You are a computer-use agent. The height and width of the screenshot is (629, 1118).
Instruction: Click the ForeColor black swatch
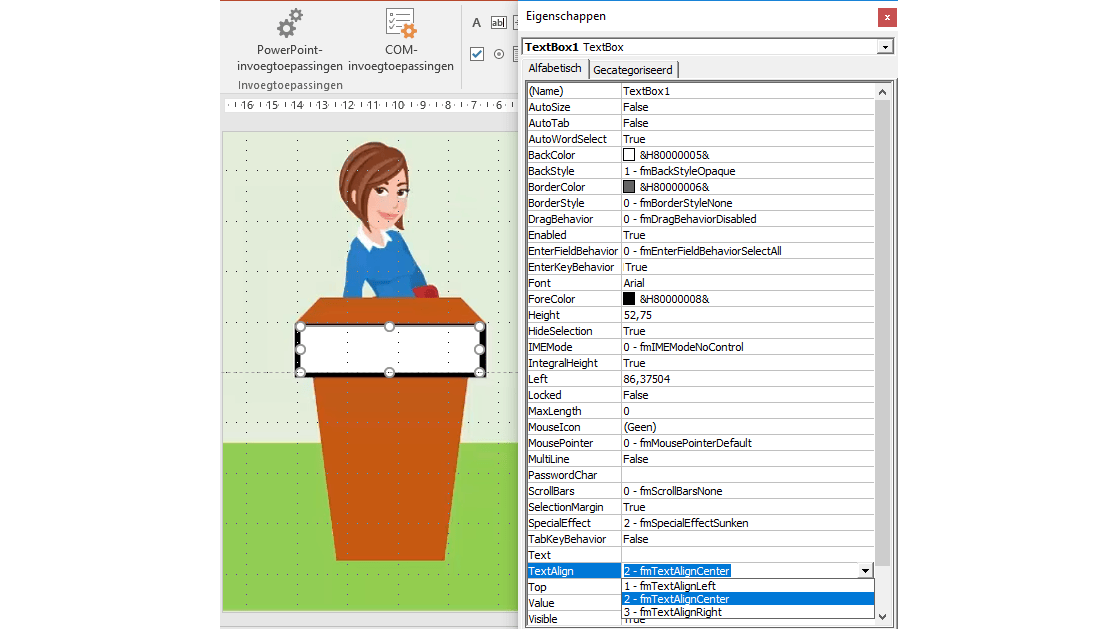pyautogui.click(x=629, y=299)
